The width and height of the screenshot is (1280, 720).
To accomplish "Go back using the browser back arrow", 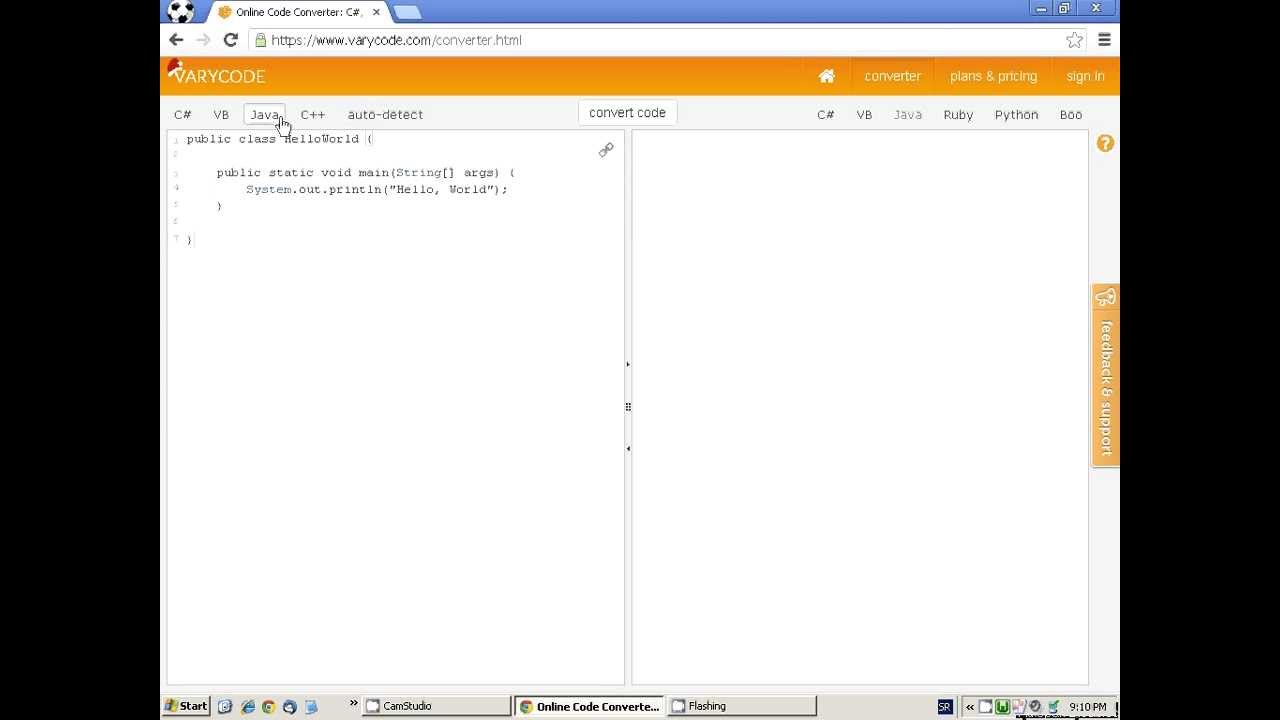I will click(176, 40).
